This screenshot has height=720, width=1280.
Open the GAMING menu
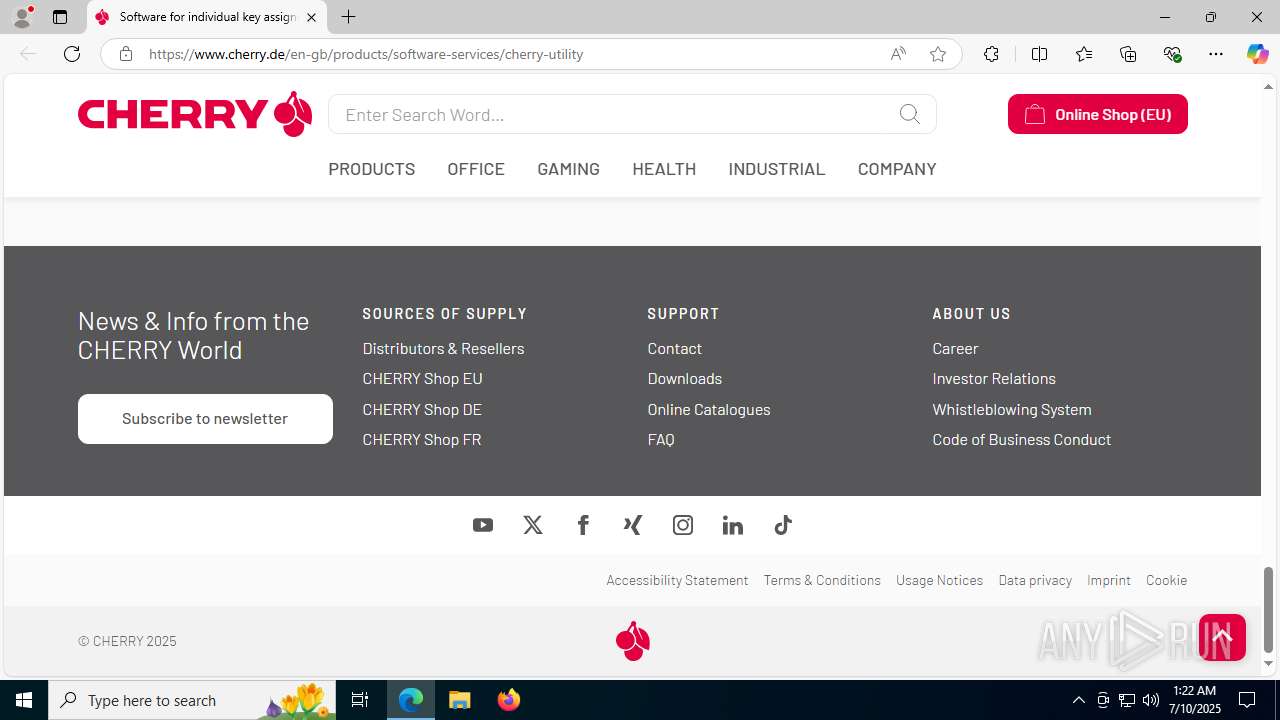(568, 169)
